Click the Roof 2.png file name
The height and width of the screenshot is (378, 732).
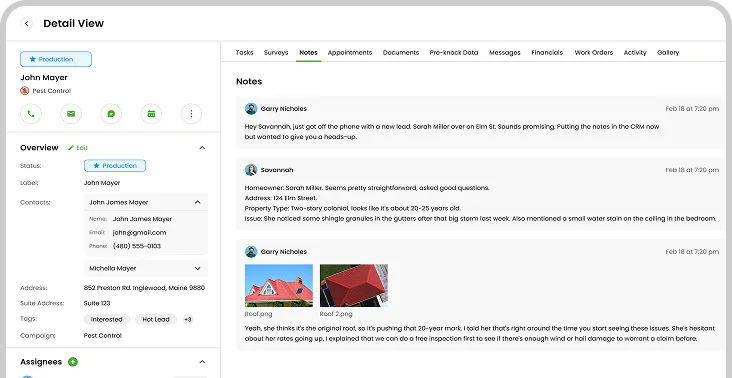coord(336,314)
